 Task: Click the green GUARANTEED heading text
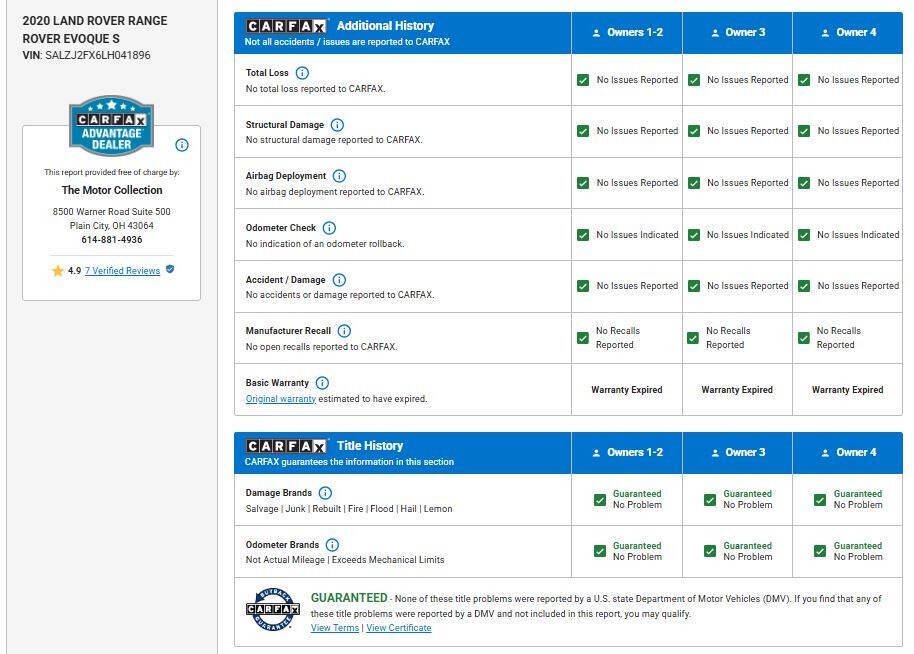tap(349, 598)
